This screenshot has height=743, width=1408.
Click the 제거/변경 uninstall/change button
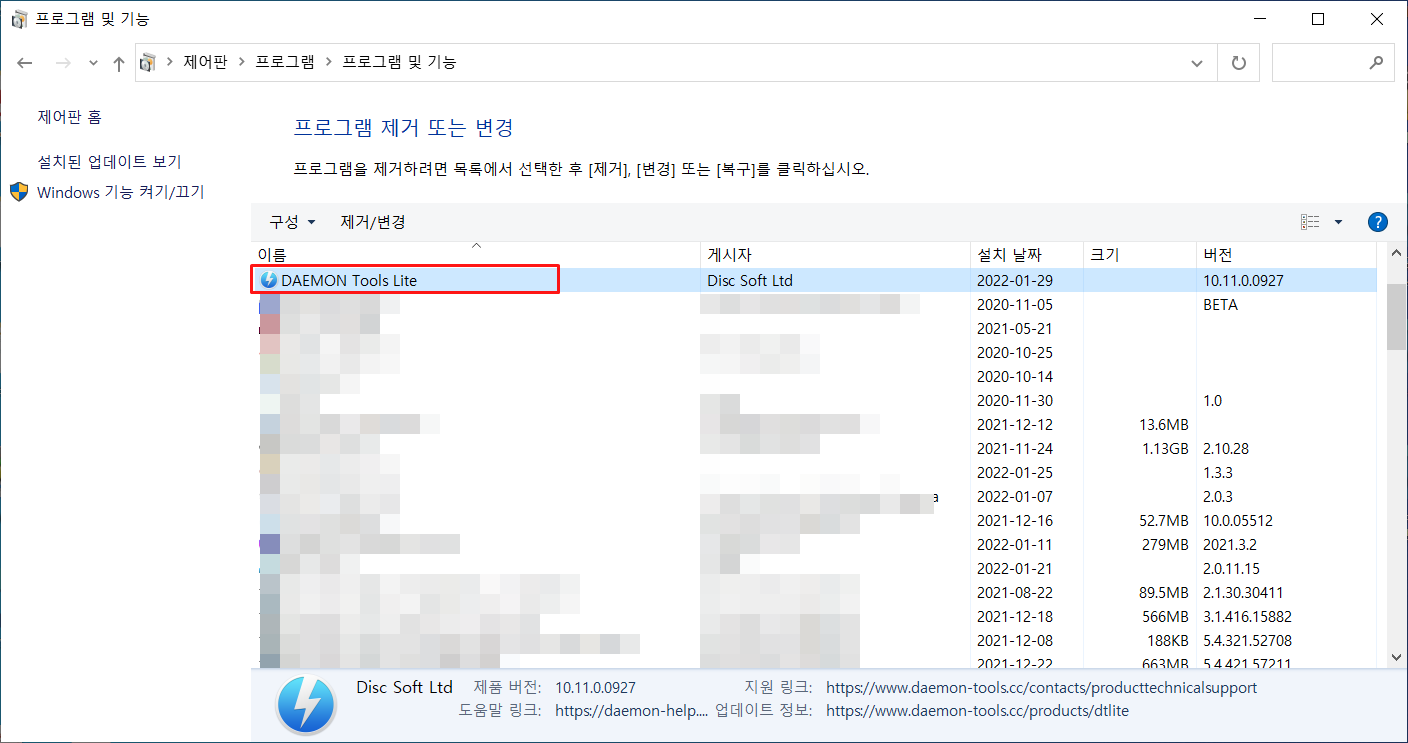click(x=373, y=222)
